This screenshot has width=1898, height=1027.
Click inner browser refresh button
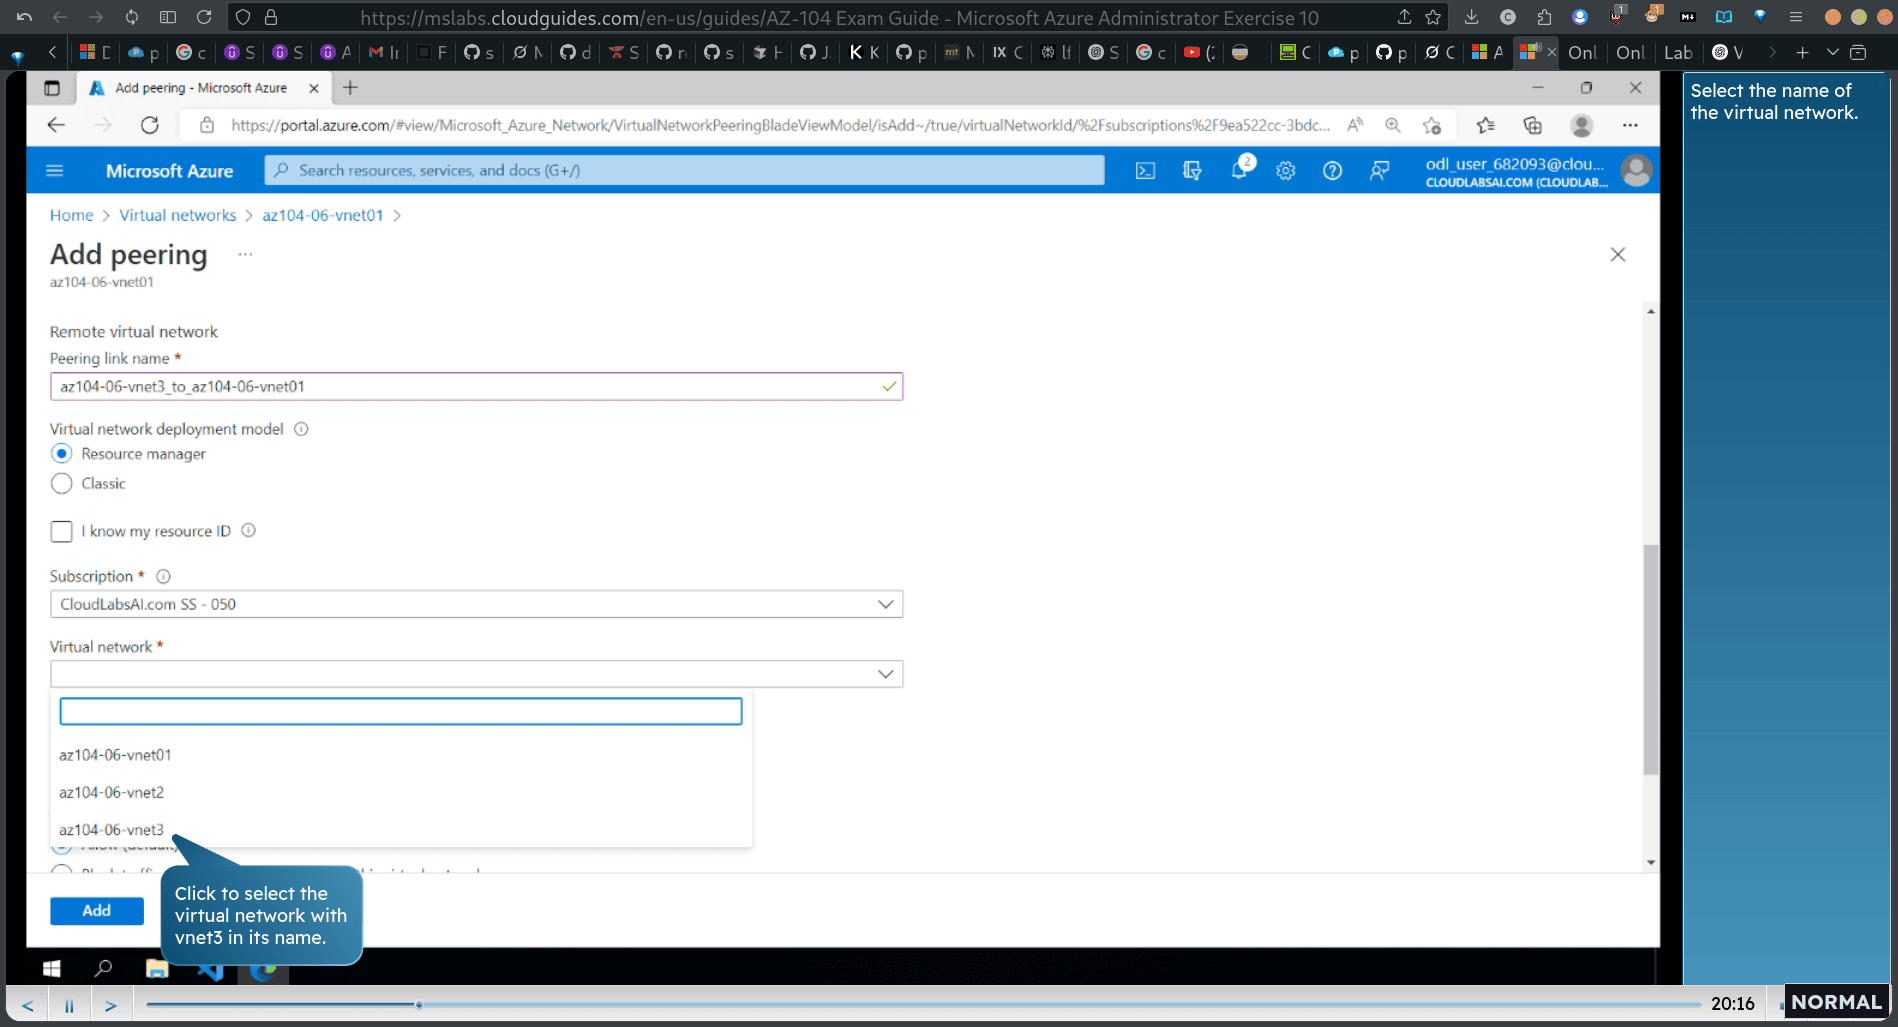pyautogui.click(x=150, y=125)
